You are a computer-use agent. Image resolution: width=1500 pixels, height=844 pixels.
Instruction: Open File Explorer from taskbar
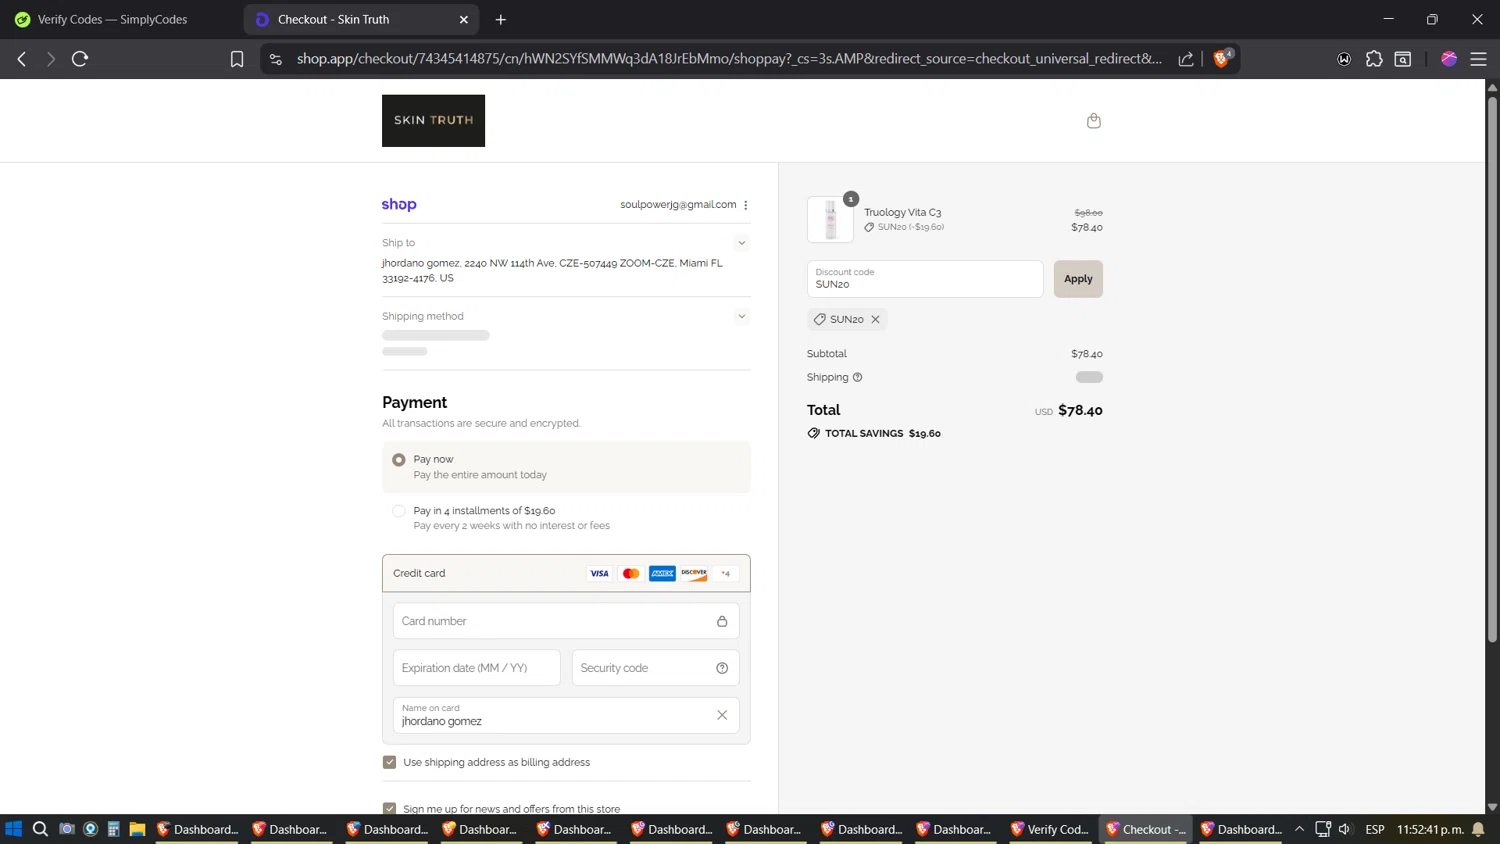point(137,829)
